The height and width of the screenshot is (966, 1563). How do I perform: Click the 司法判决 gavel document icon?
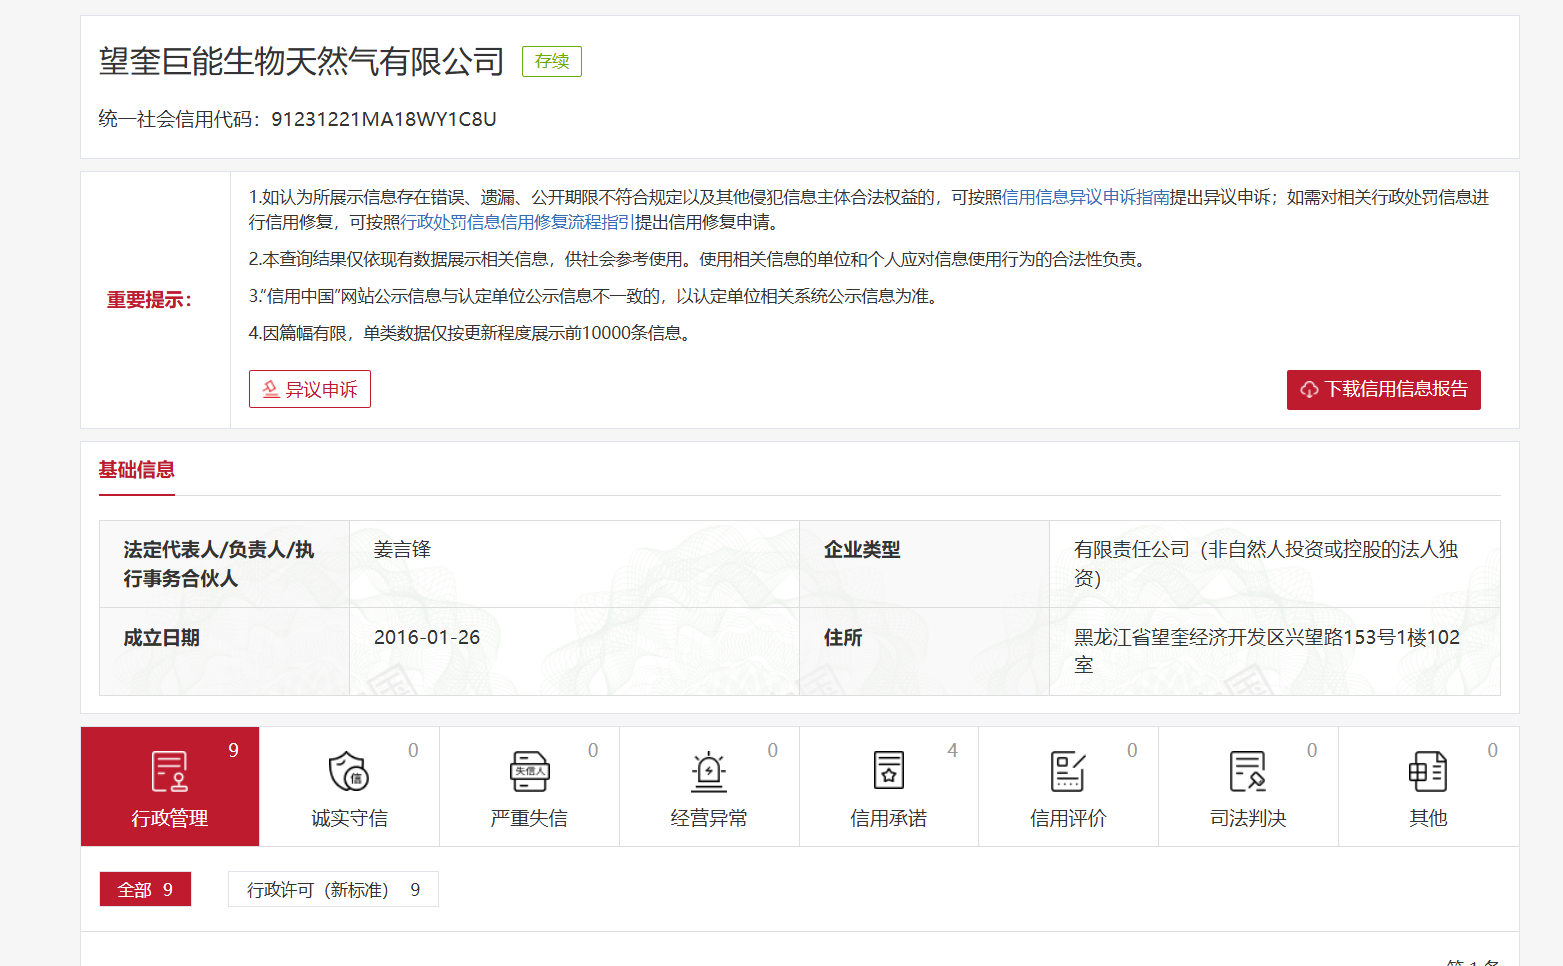[x=1248, y=772]
